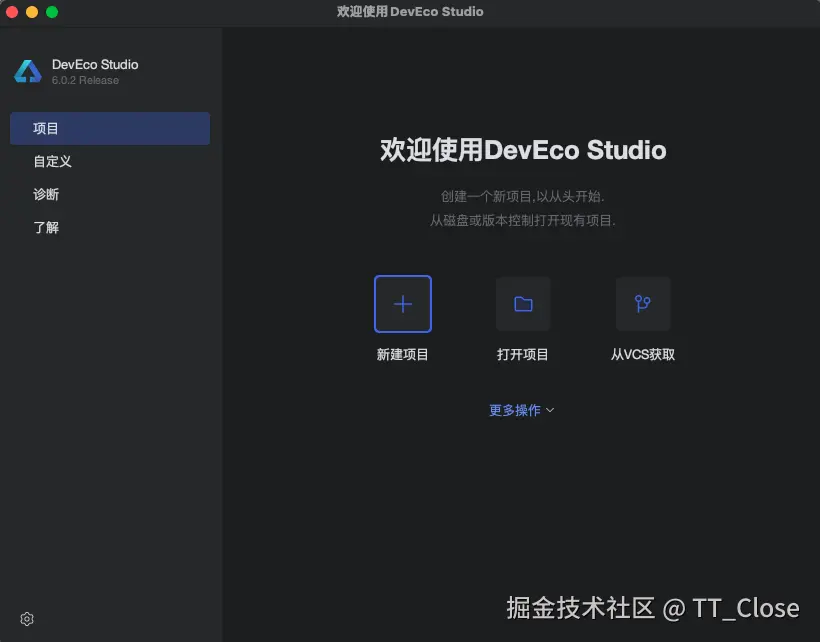Viewport: 820px width, 642px height.
Task: Select the 项目 sidebar tab
Action: click(x=110, y=128)
